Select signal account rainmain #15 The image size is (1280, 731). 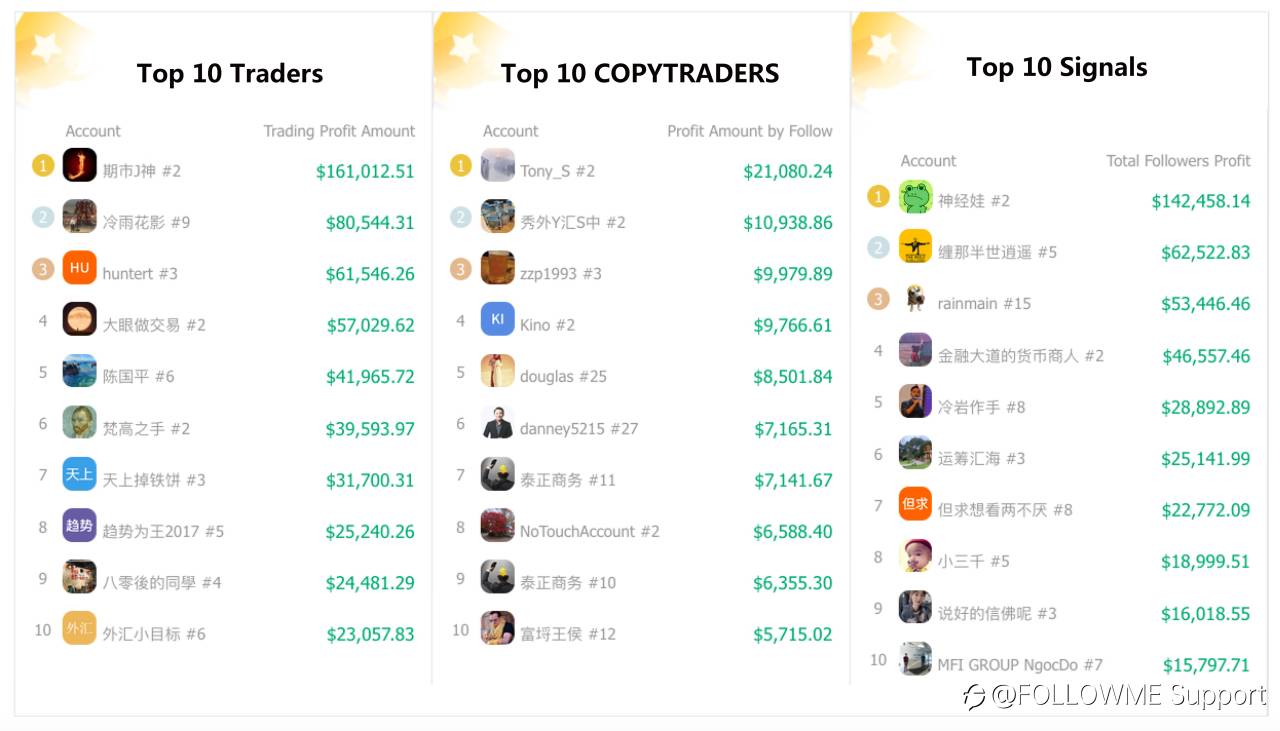984,303
